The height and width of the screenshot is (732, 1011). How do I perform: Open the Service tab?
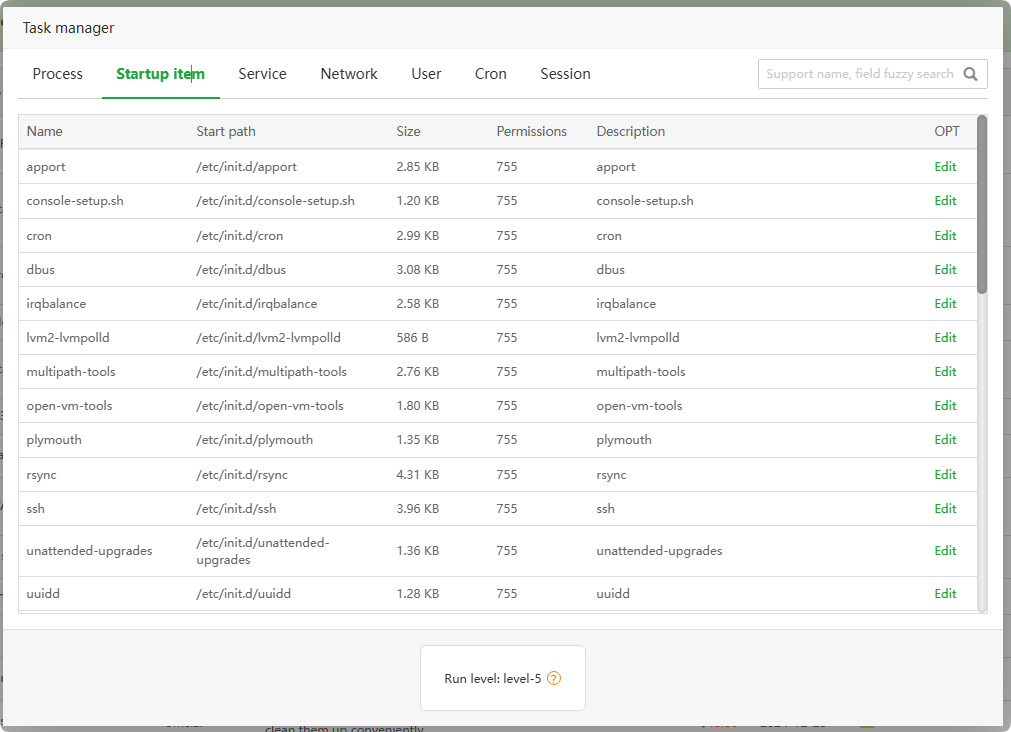(x=262, y=74)
